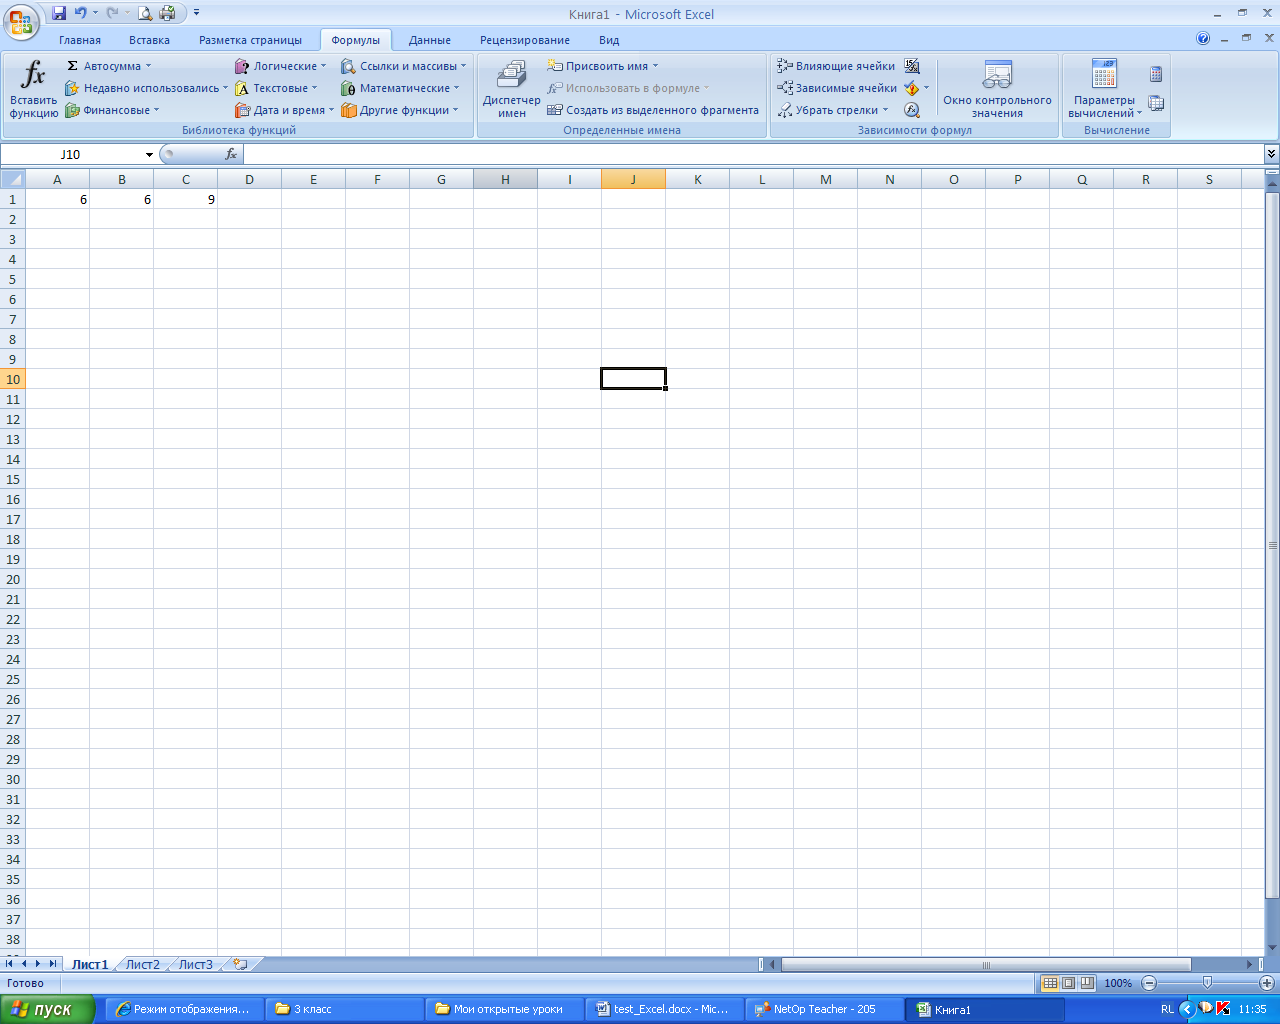Screen dimensions: 1280x1024
Task: Click the formula bar fx icon
Action: (231, 154)
